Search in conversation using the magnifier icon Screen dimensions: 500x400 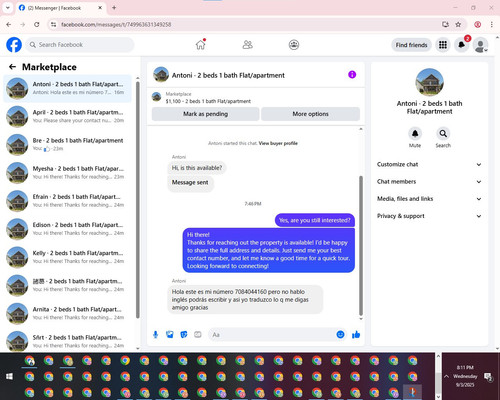(x=443, y=134)
